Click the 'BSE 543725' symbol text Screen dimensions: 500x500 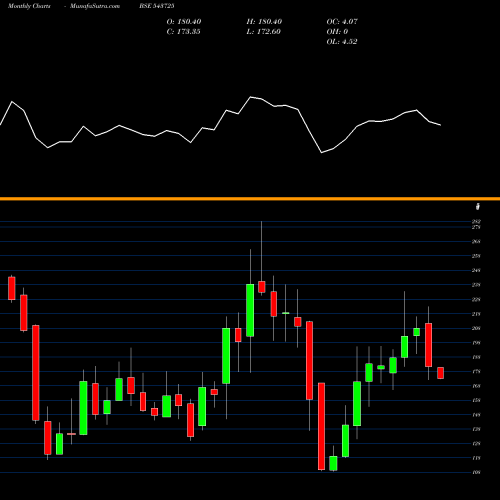point(157,6)
